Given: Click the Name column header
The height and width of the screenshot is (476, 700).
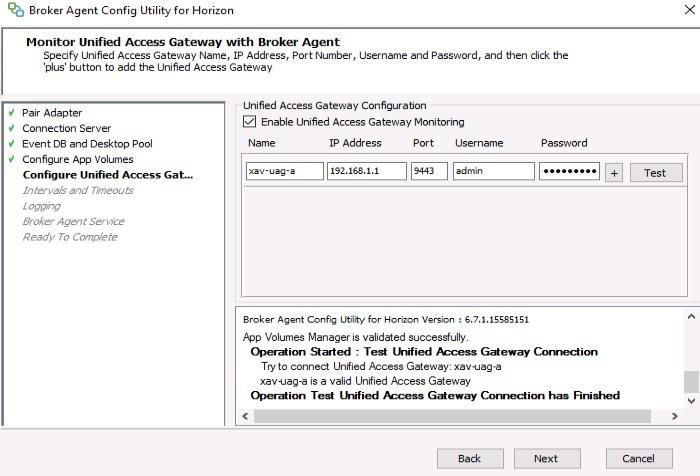Looking at the screenshot, I should (262, 143).
